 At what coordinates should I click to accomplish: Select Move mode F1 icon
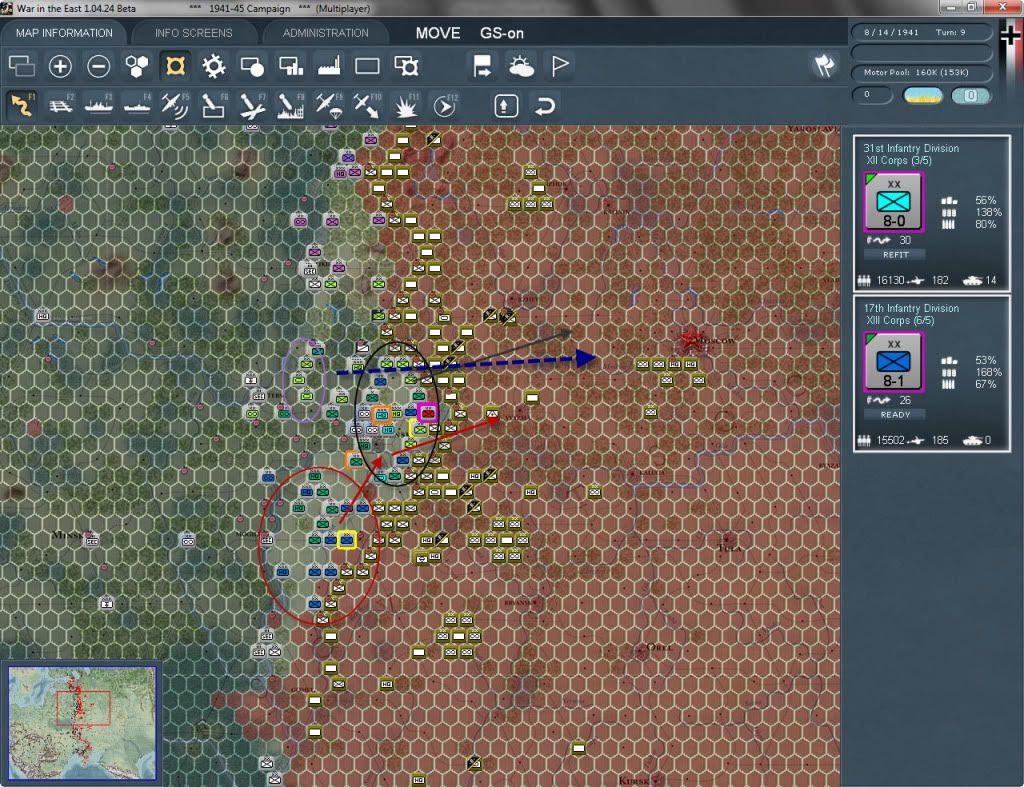click(x=22, y=105)
